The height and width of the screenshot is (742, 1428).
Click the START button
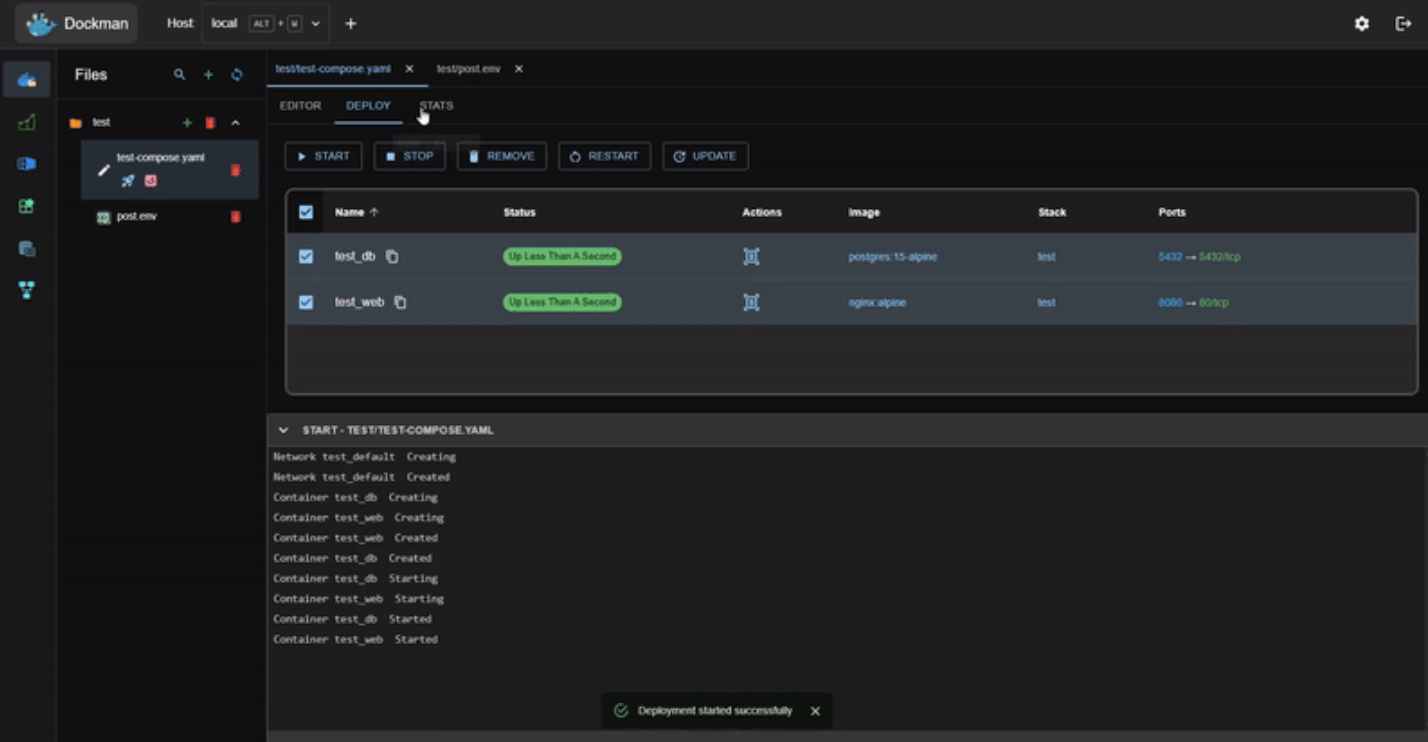click(324, 156)
